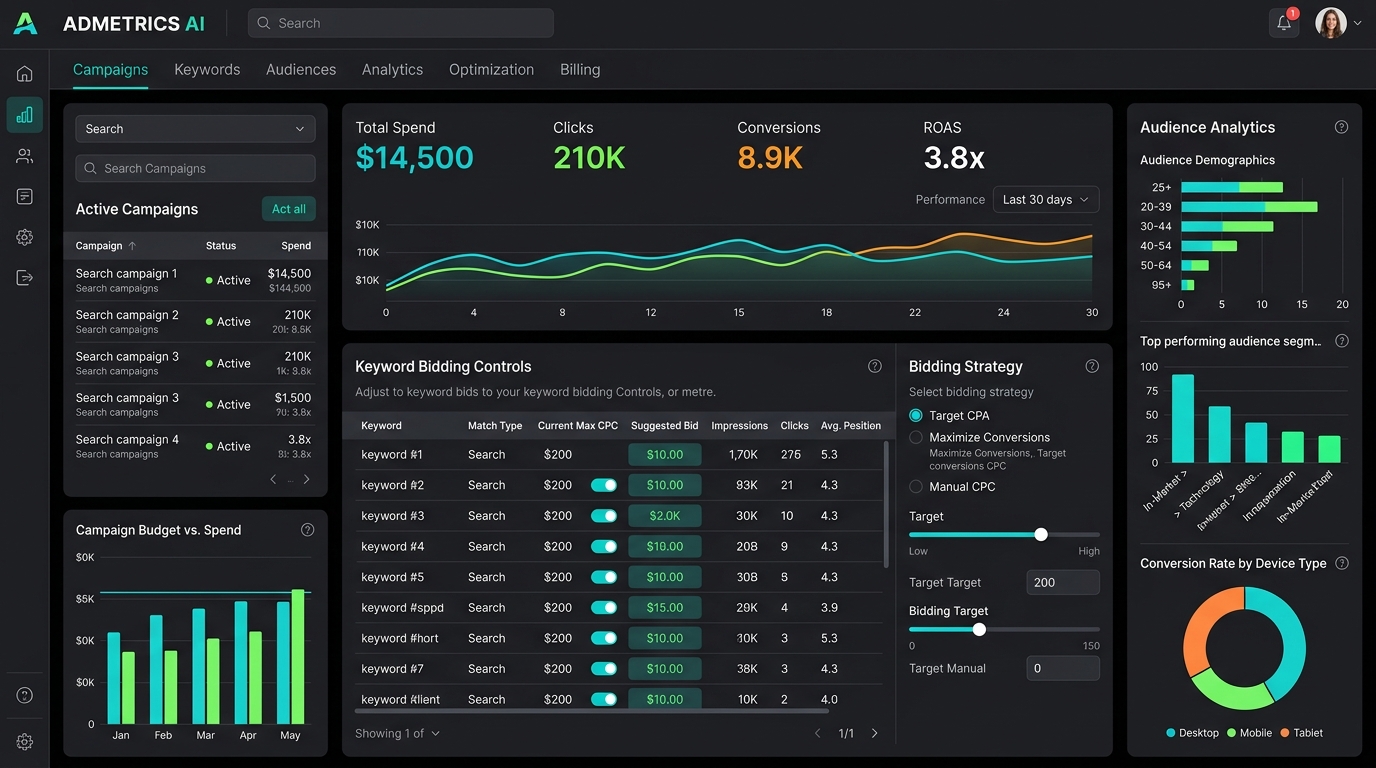This screenshot has height=768, width=1376.
Task: Switch to the Billing tab
Action: coord(580,69)
